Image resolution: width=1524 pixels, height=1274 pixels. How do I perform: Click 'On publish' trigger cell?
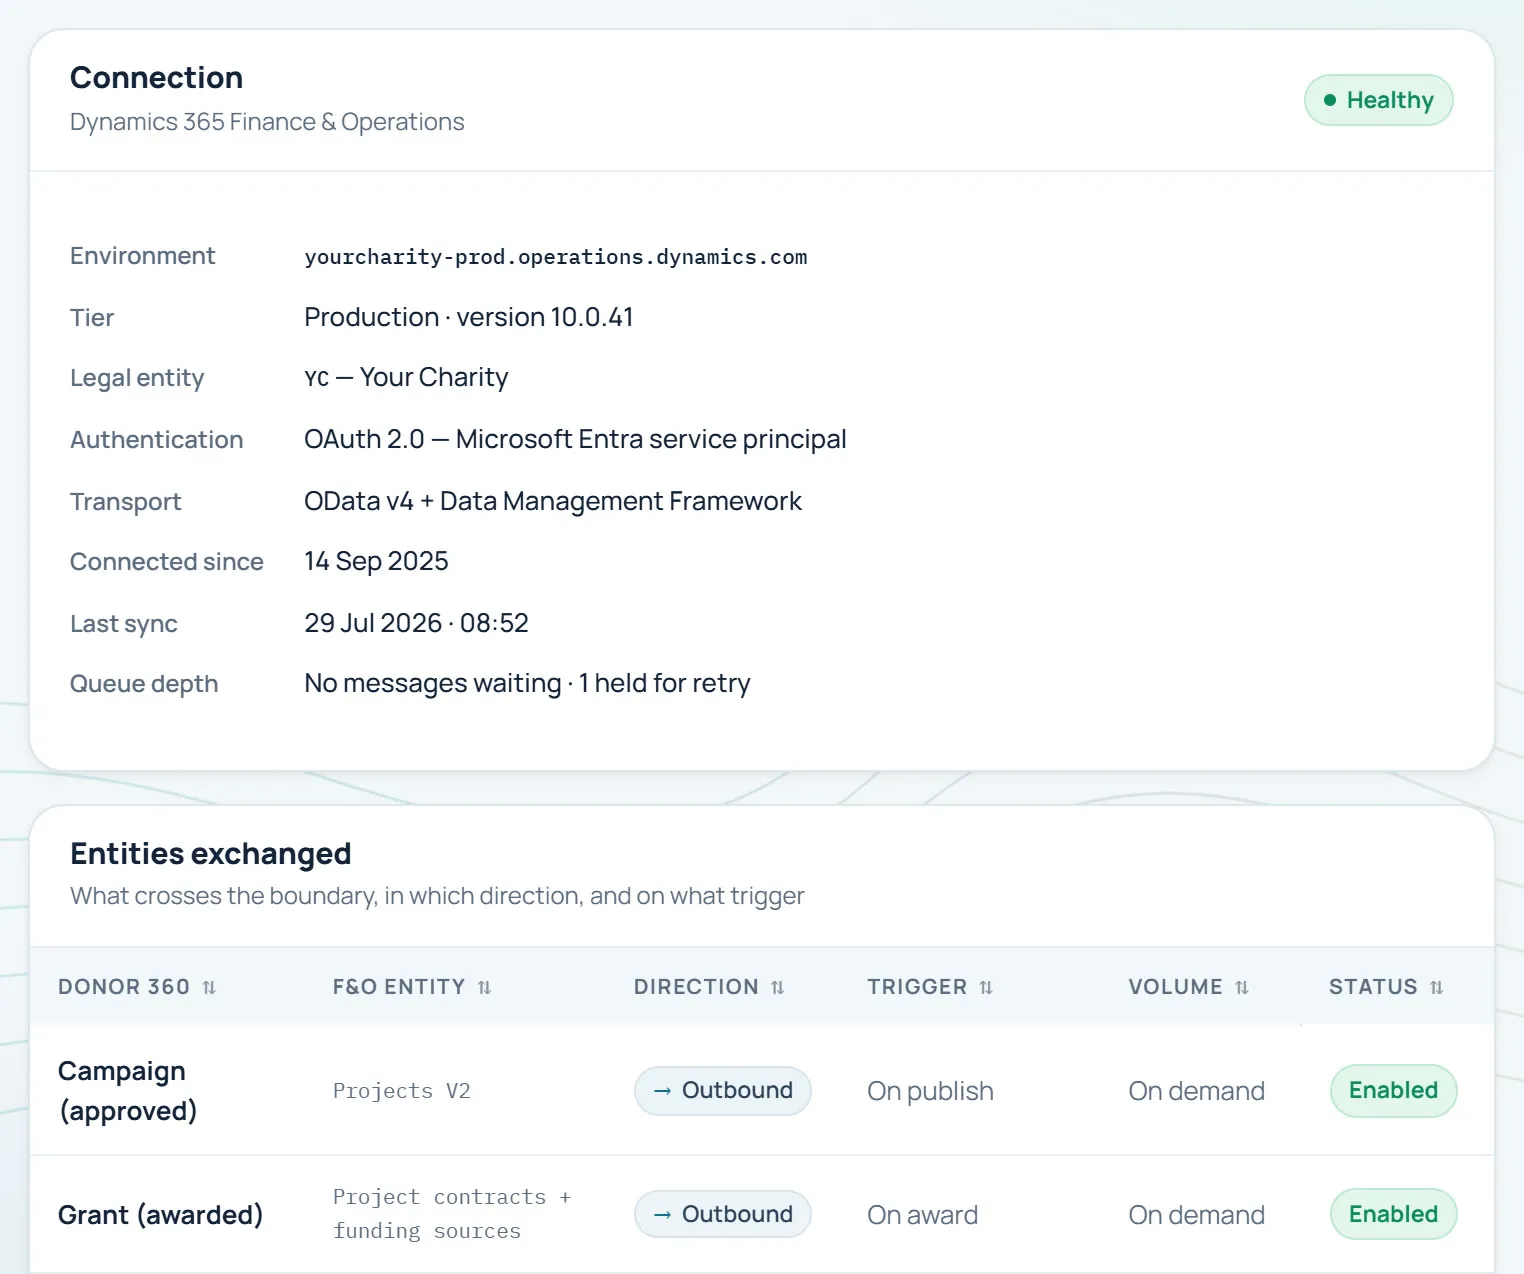930,1091
